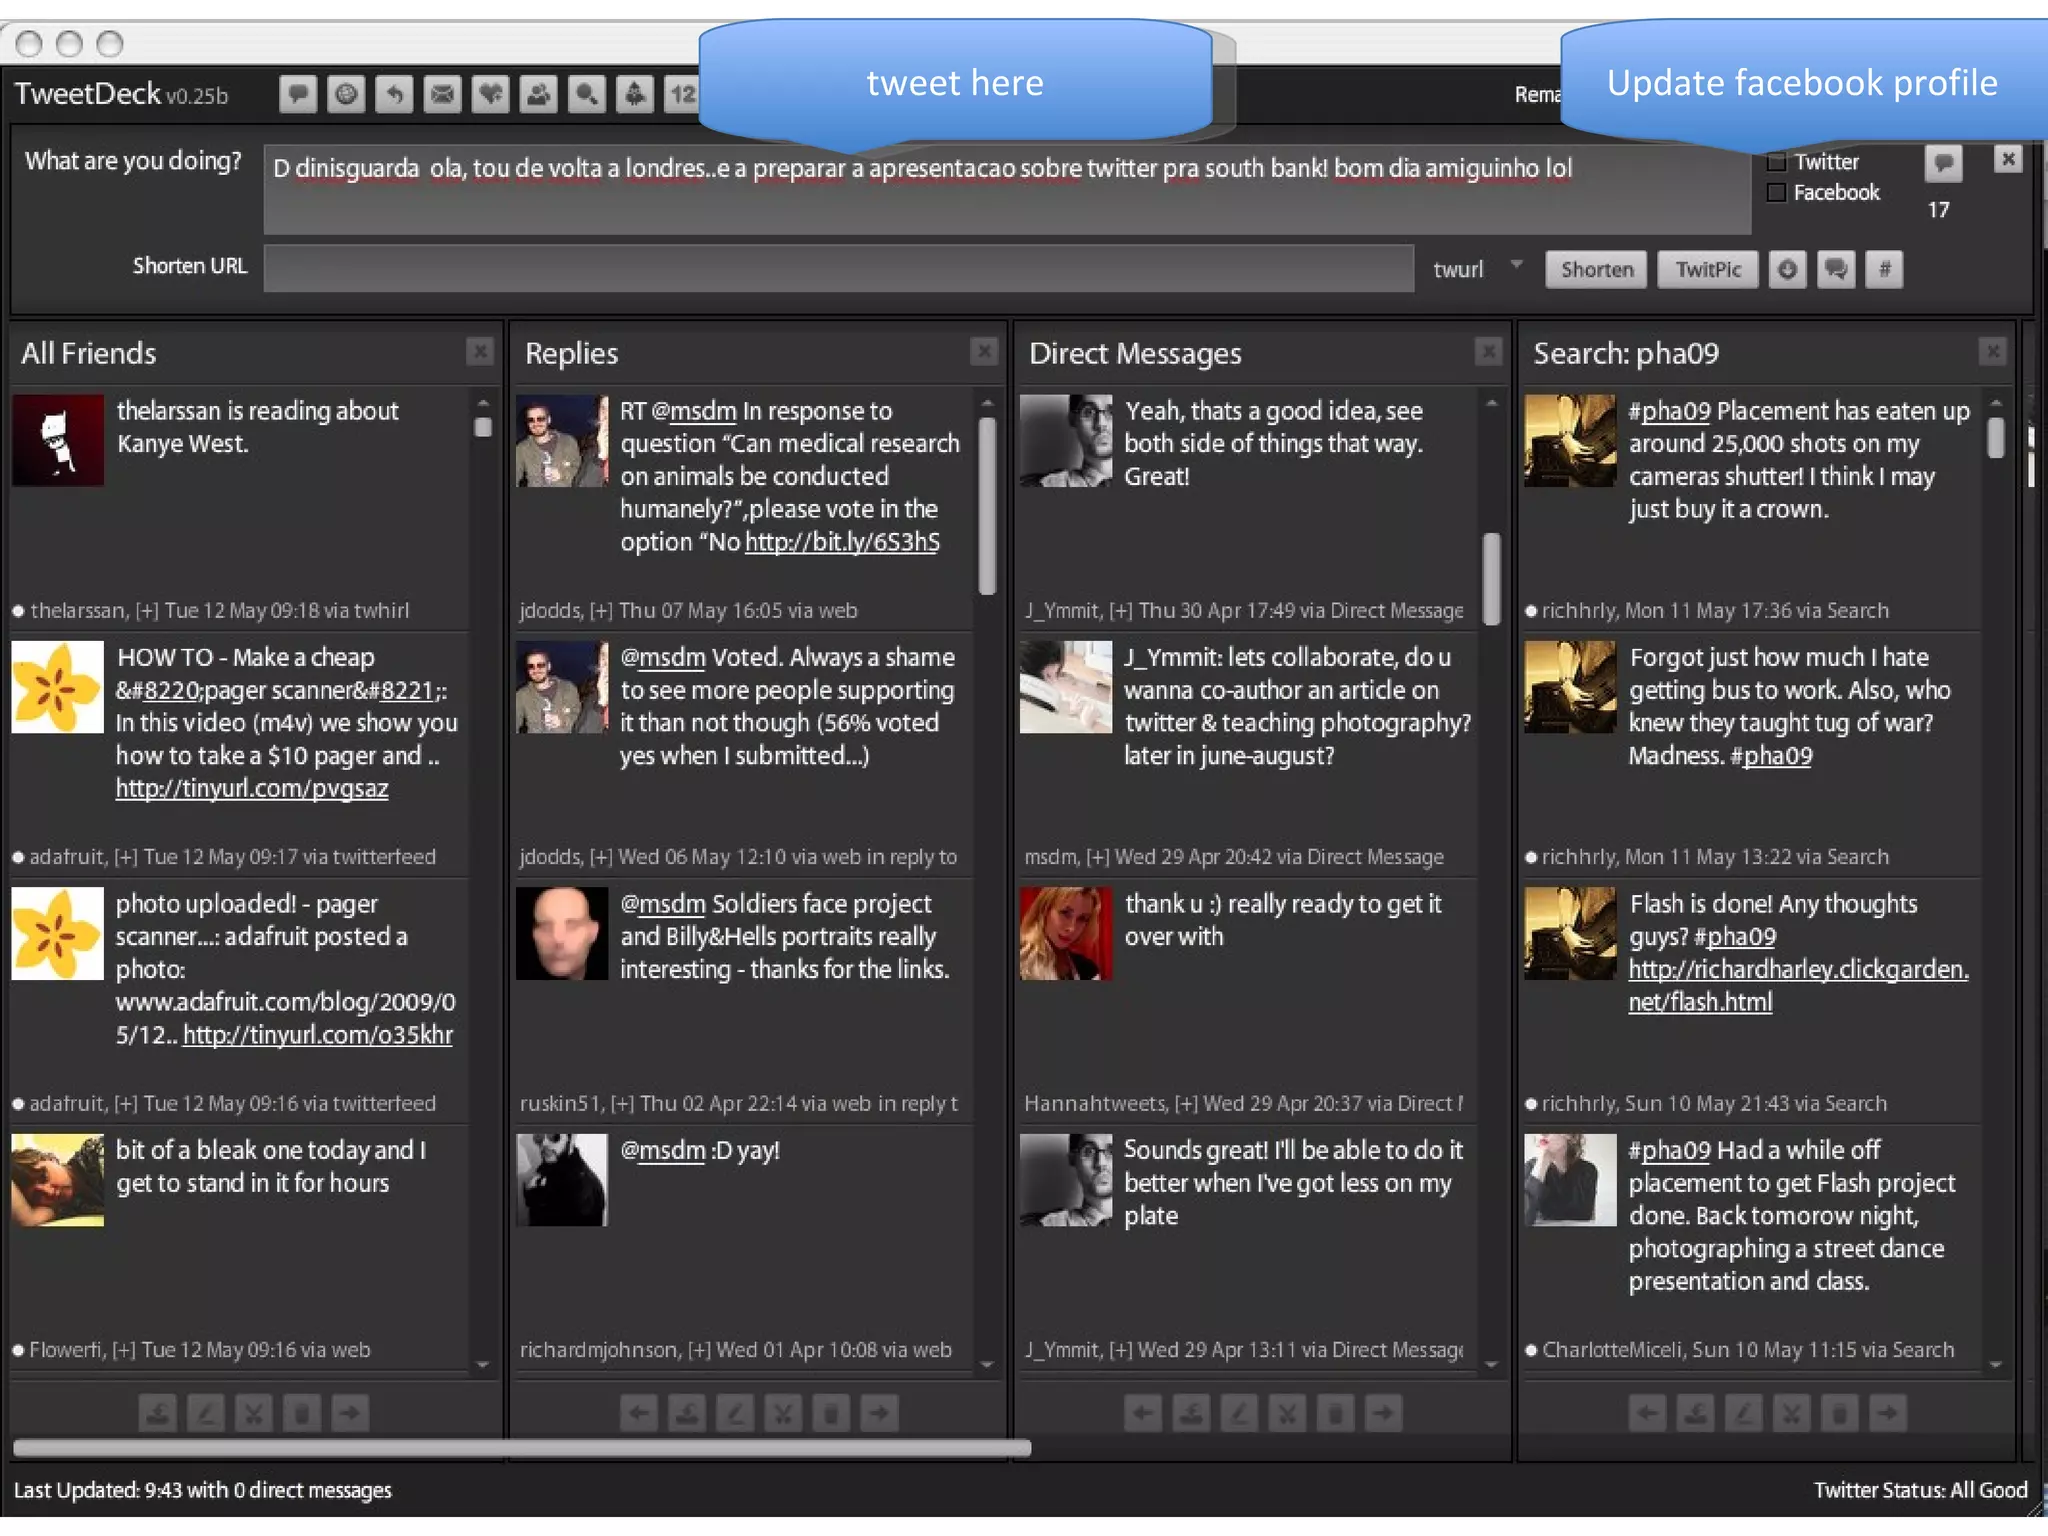The height and width of the screenshot is (1536, 2048).
Task: Open the richardharley.clickgarden.net/flash.html link
Action: tap(1798, 985)
